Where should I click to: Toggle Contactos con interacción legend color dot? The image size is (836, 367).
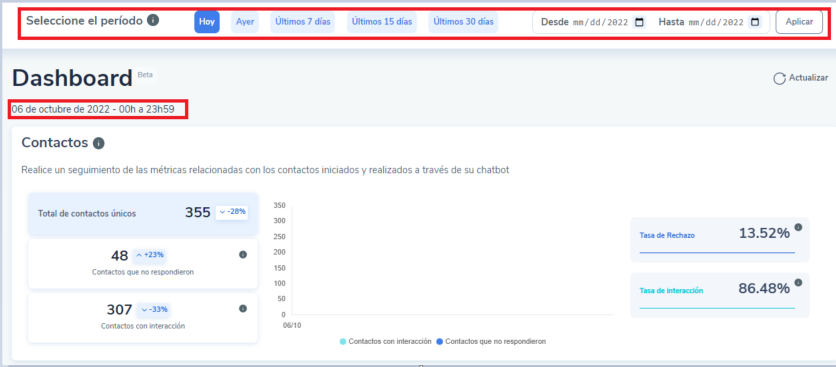[343, 341]
